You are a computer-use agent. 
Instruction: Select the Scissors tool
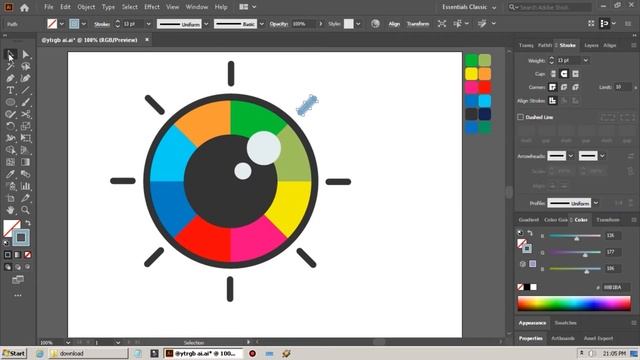click(x=26, y=114)
